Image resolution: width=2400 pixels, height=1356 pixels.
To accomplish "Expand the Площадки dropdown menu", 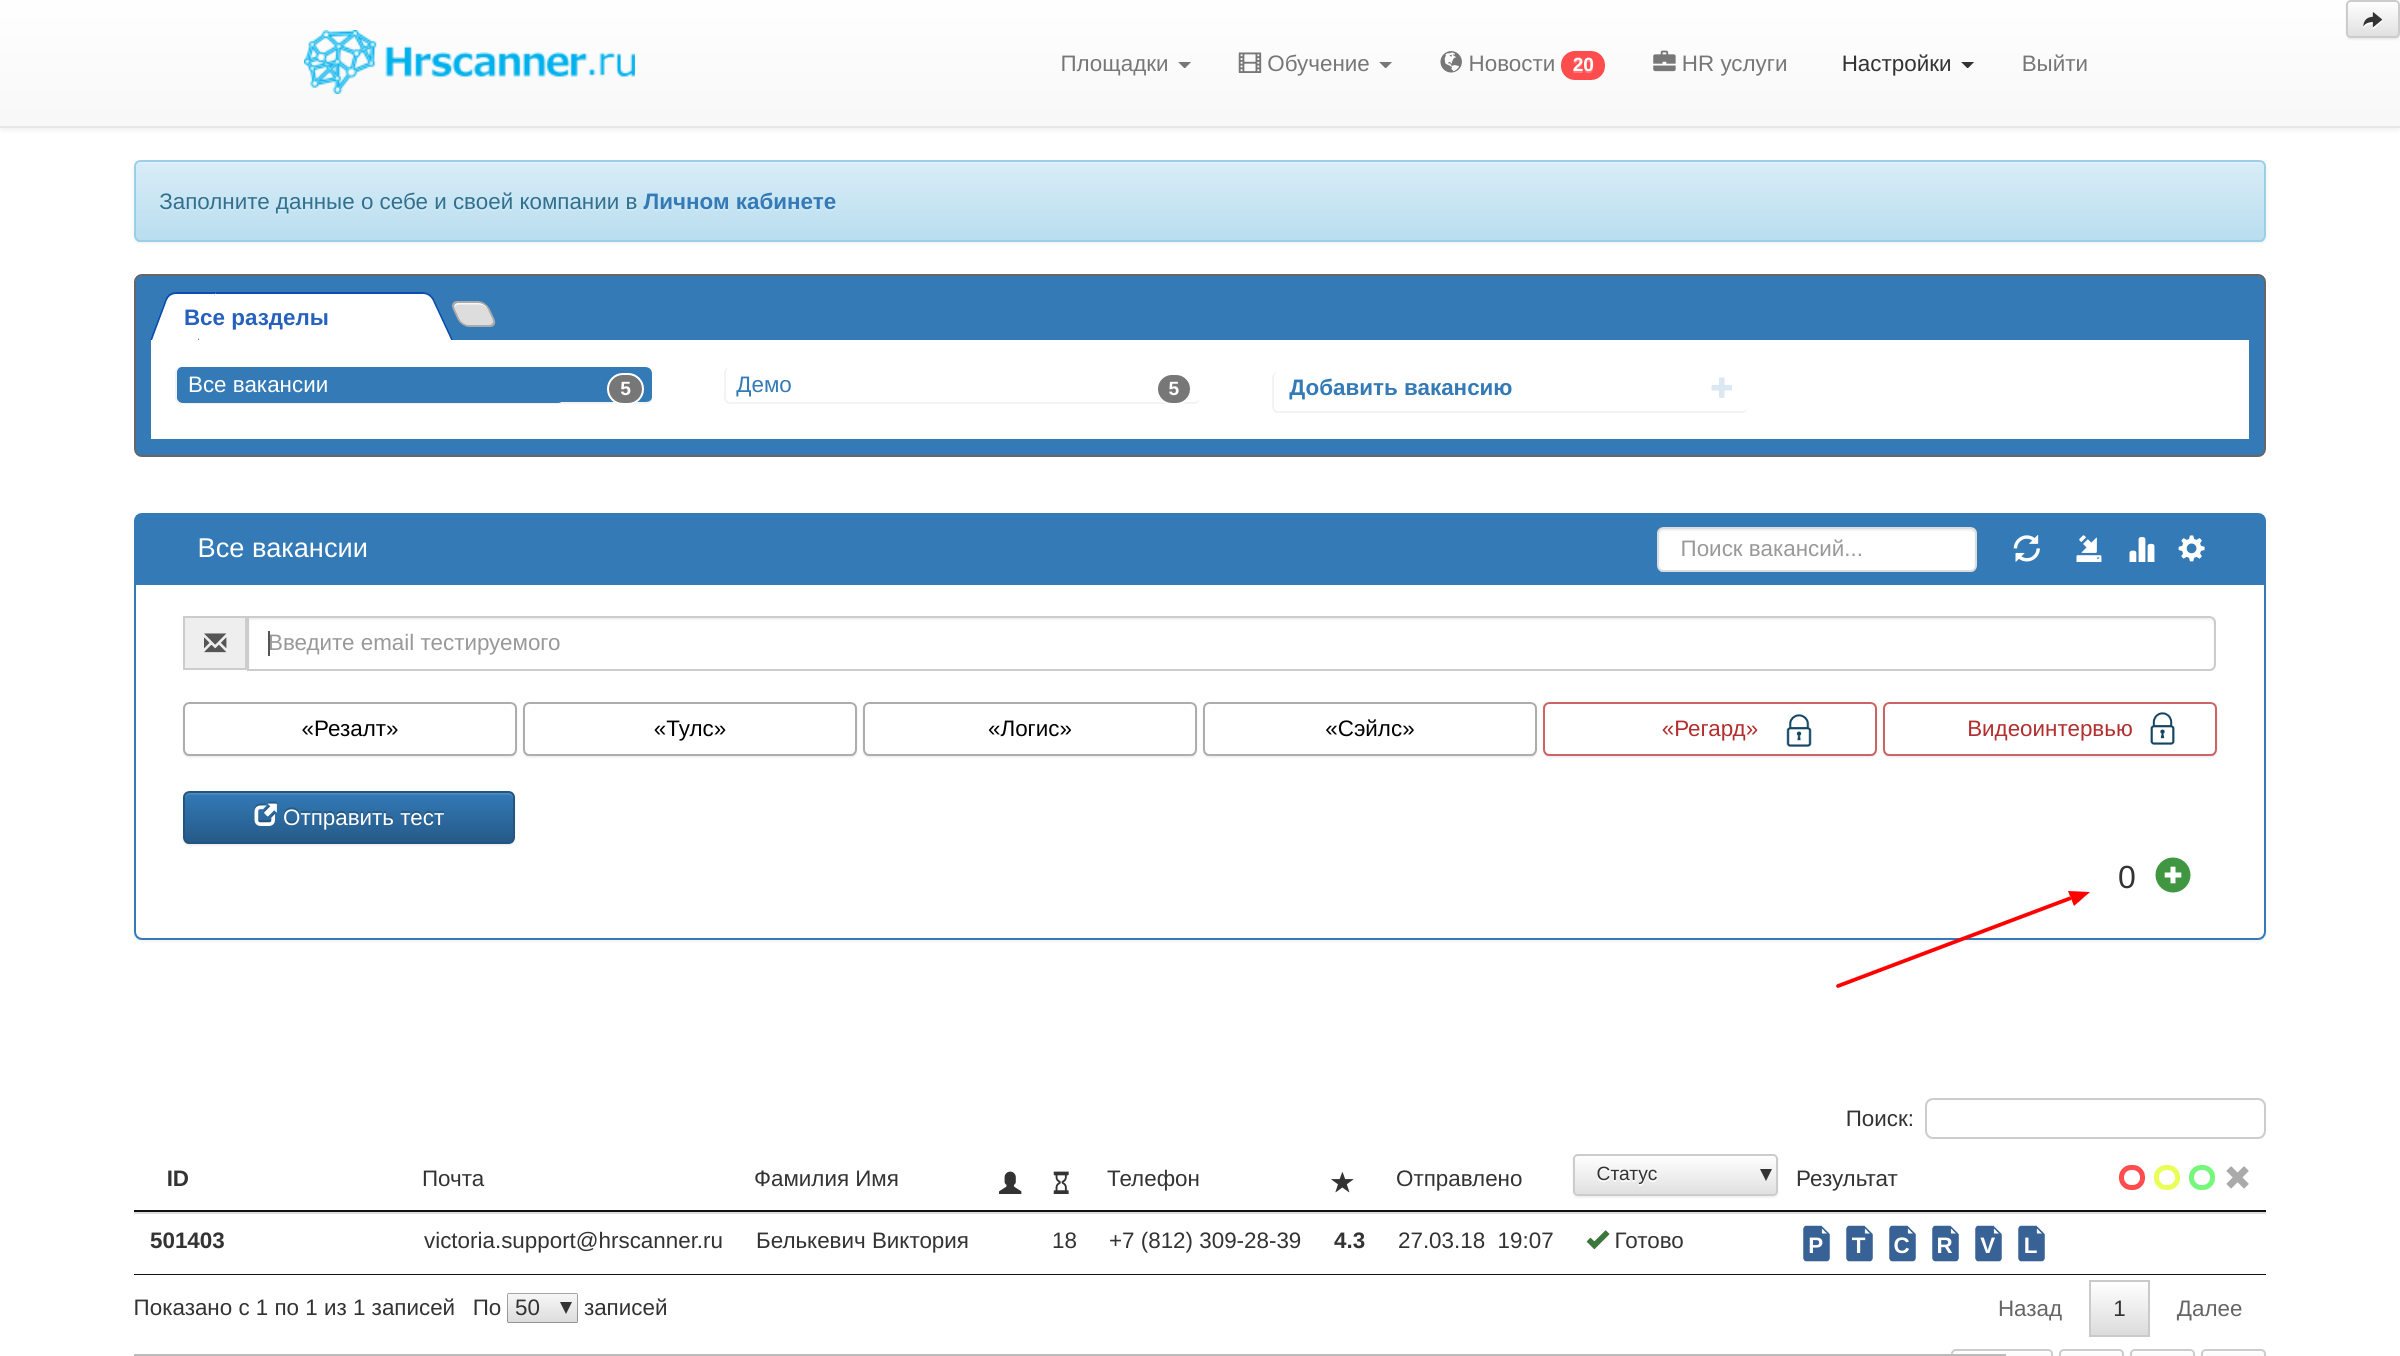I will pyautogui.click(x=1125, y=64).
